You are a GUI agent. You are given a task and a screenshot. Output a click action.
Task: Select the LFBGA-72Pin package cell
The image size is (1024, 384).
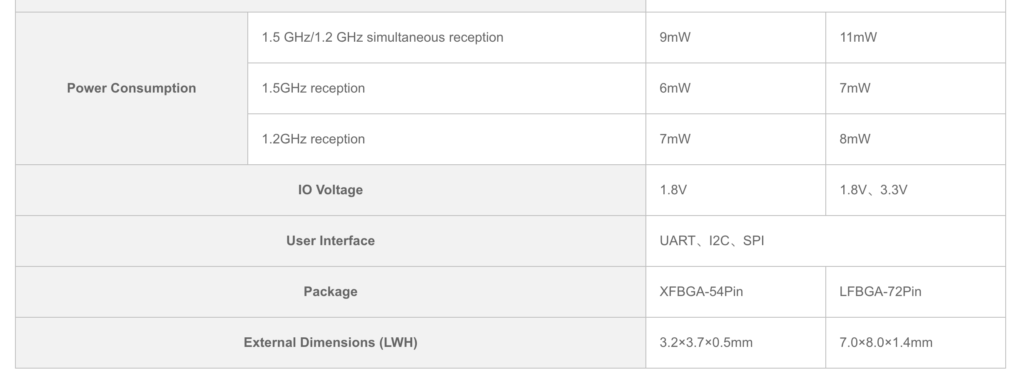(x=916, y=292)
